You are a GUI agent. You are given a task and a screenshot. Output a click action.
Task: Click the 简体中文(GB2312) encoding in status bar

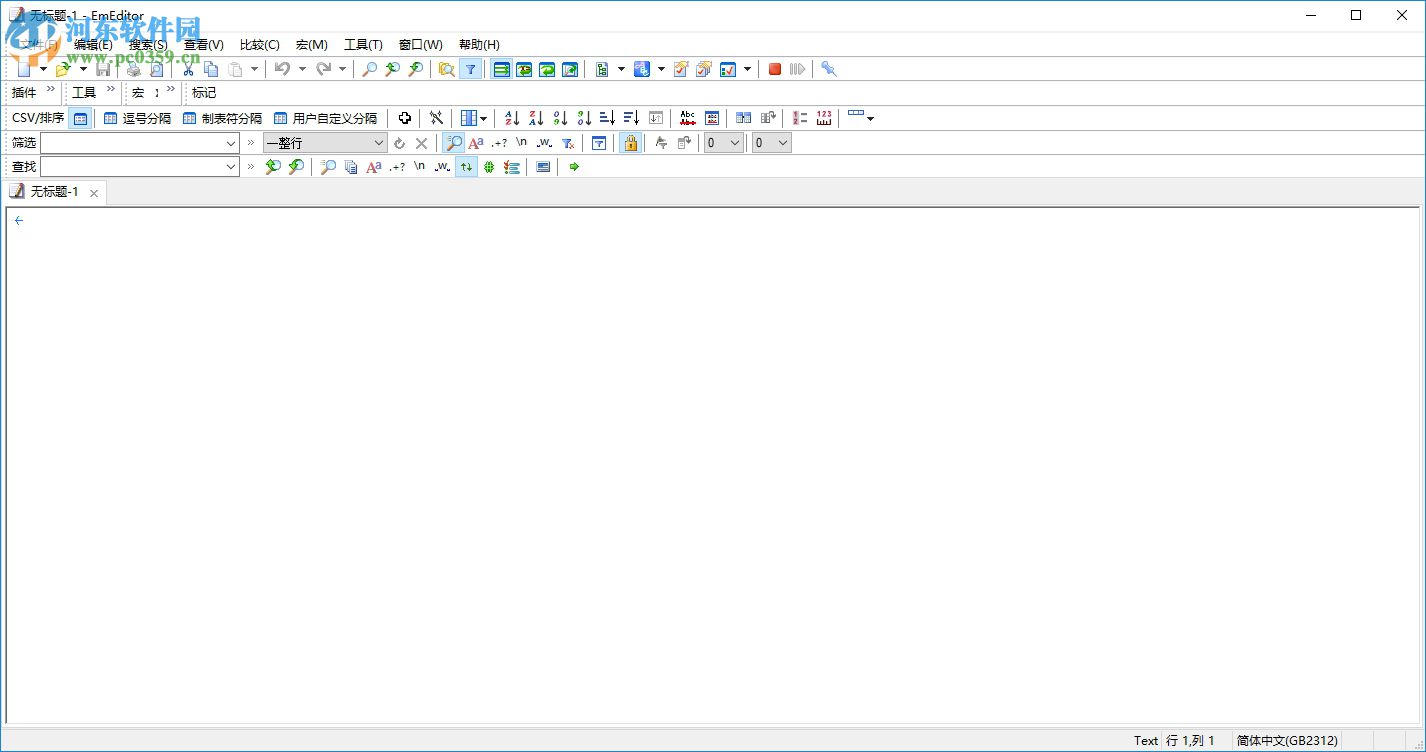pyautogui.click(x=1288, y=740)
